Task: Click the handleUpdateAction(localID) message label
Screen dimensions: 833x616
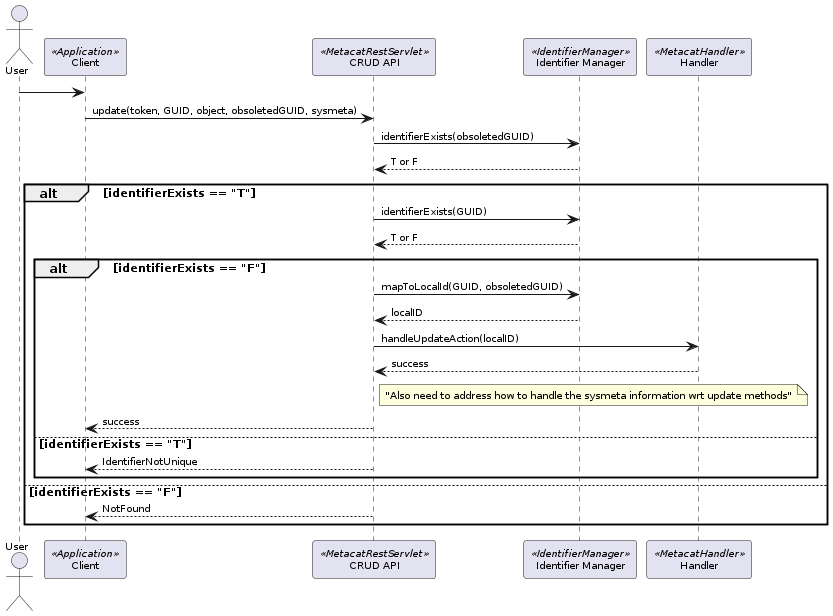Action: [450, 338]
